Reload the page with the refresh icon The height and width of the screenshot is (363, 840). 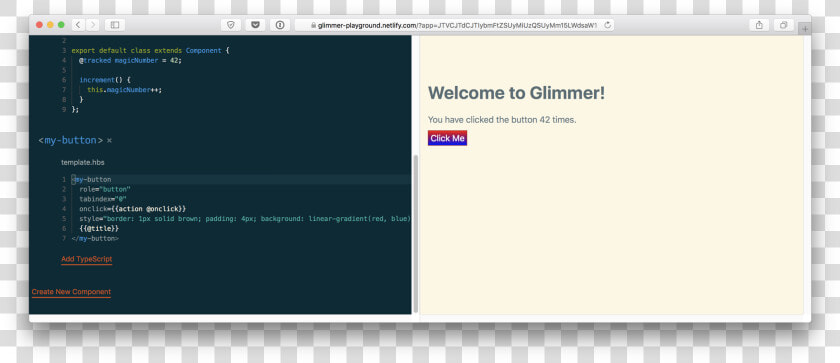[608, 25]
